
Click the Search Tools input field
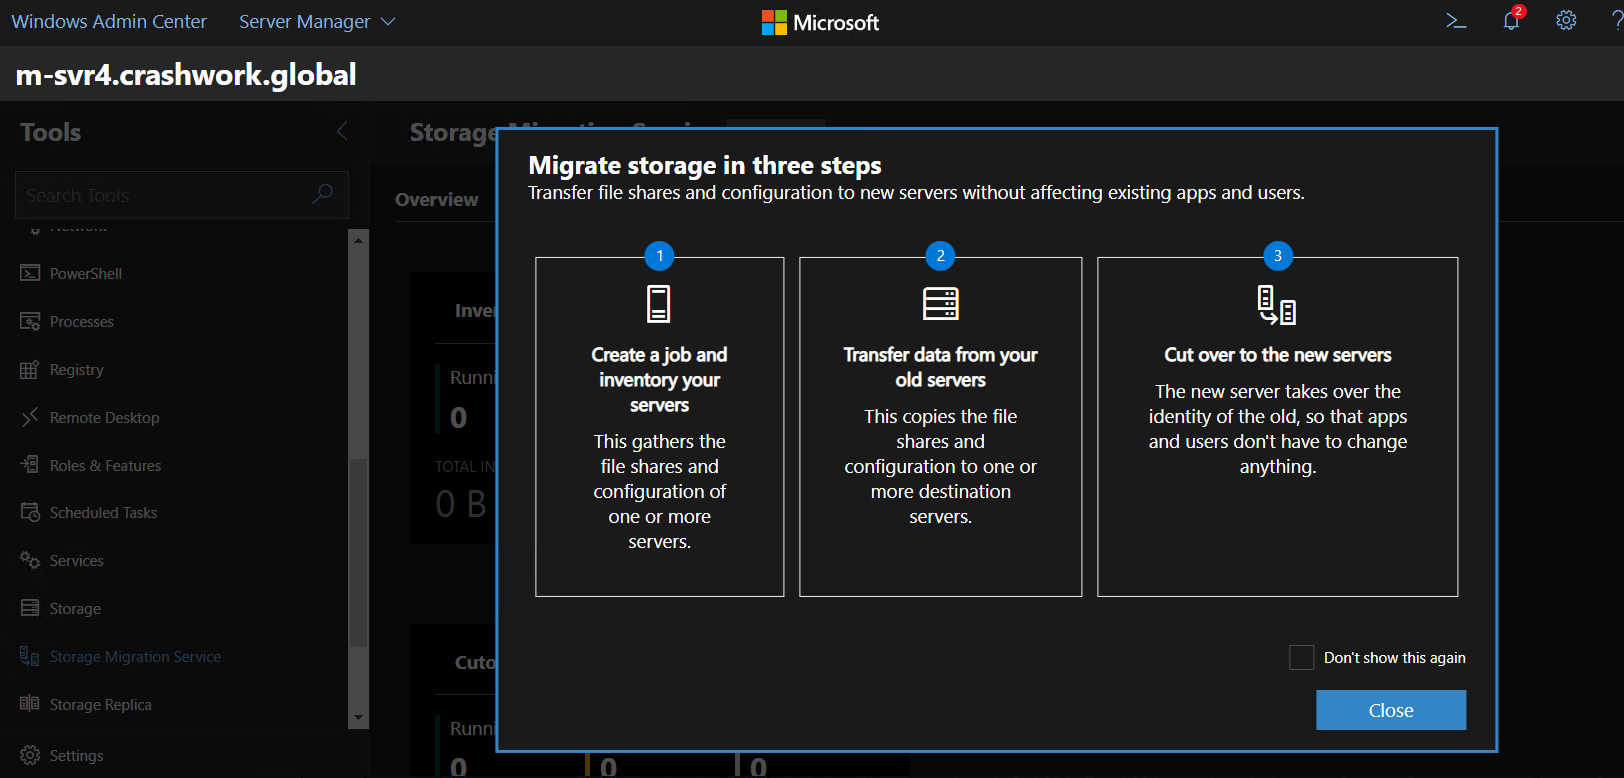[x=182, y=195]
